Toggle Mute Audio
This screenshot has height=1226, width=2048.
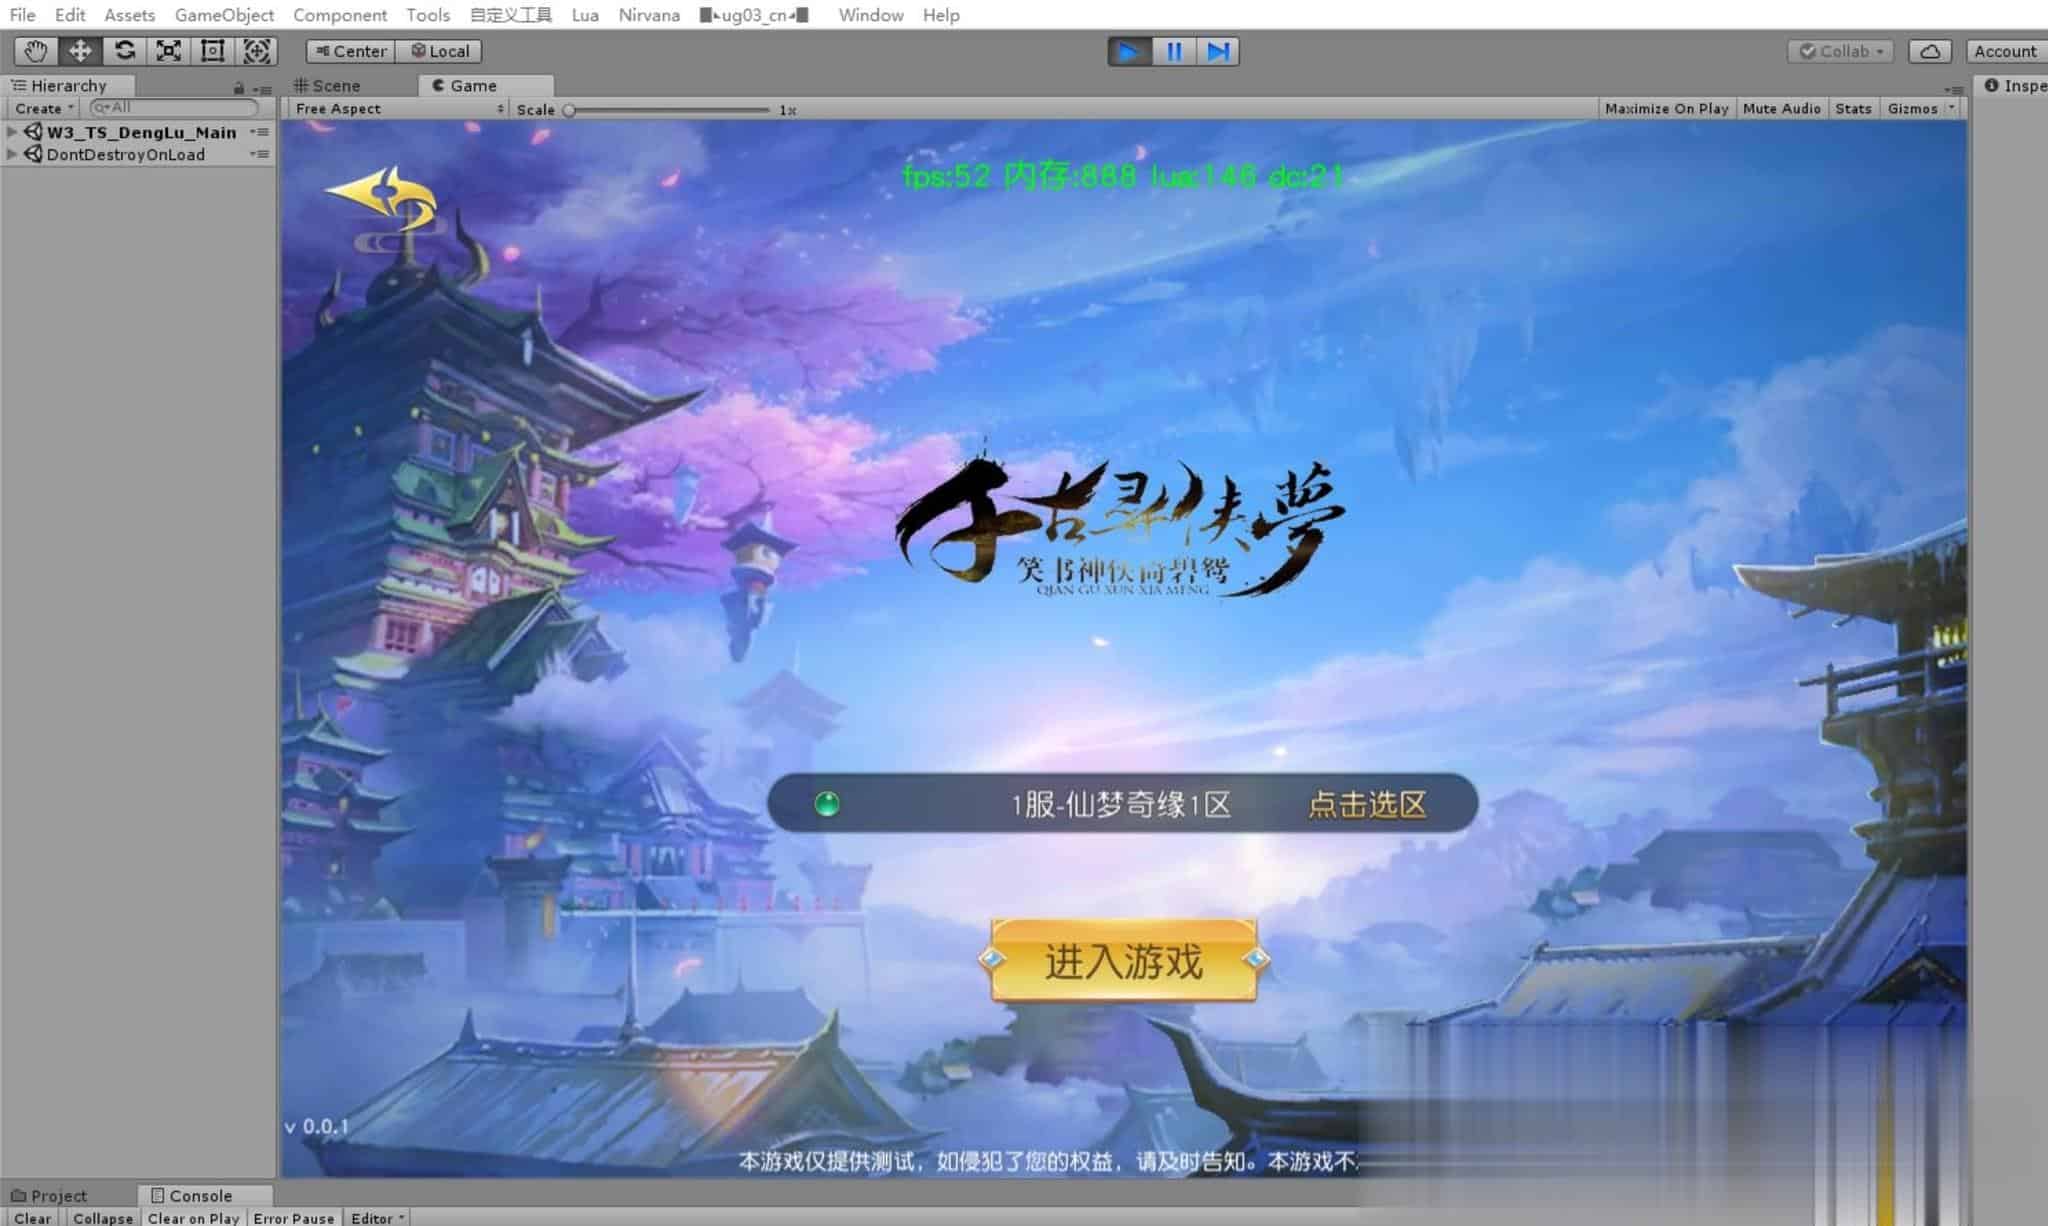coord(1781,108)
